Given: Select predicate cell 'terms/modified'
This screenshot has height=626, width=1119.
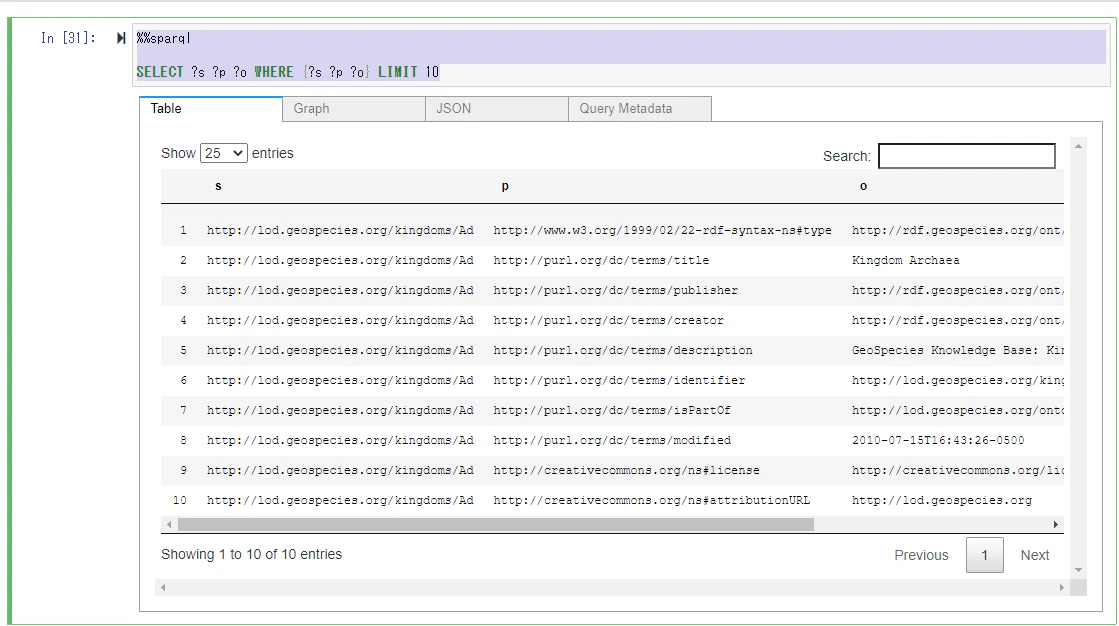Looking at the screenshot, I should click(612, 440).
